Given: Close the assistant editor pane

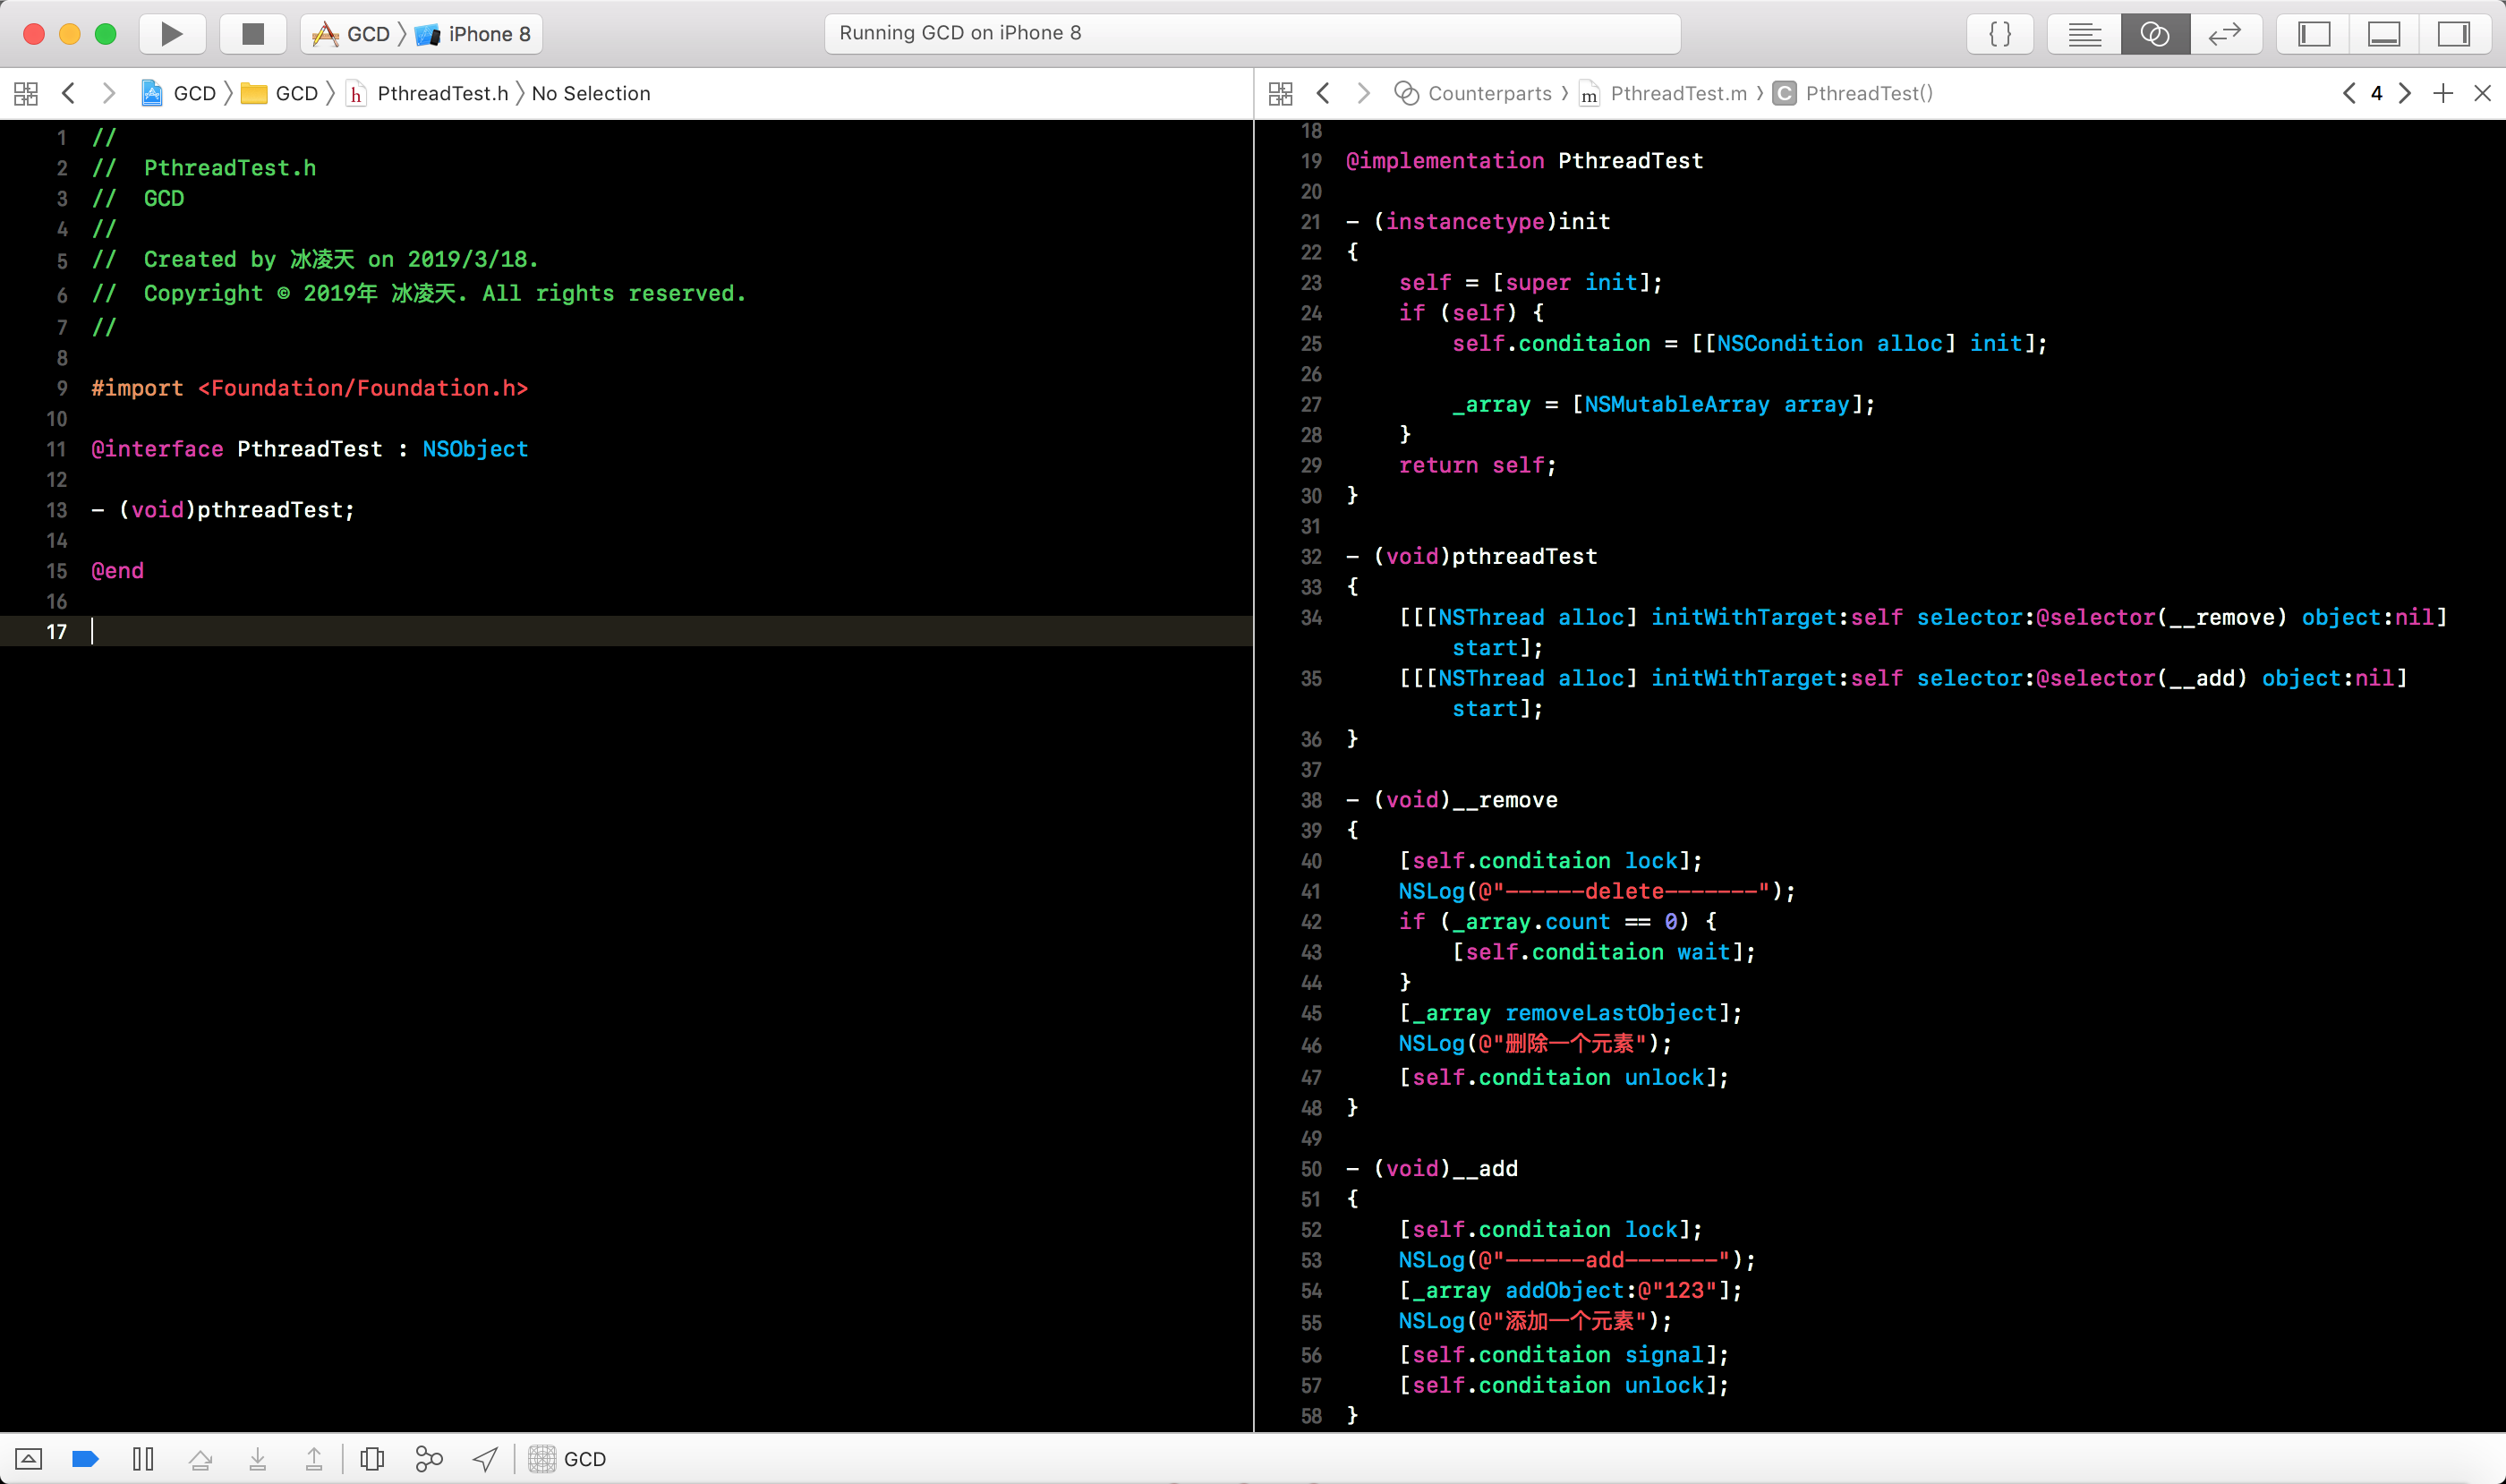Looking at the screenshot, I should 2482,93.
